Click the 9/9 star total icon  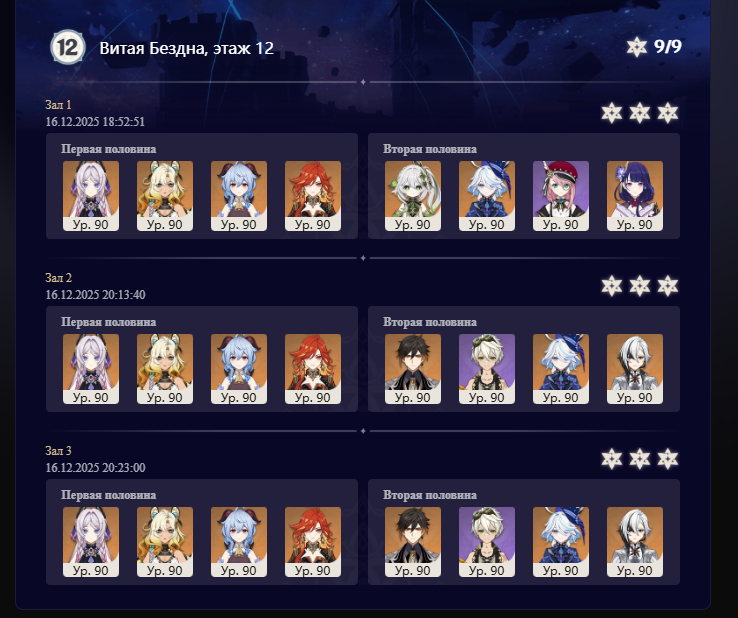pos(637,47)
